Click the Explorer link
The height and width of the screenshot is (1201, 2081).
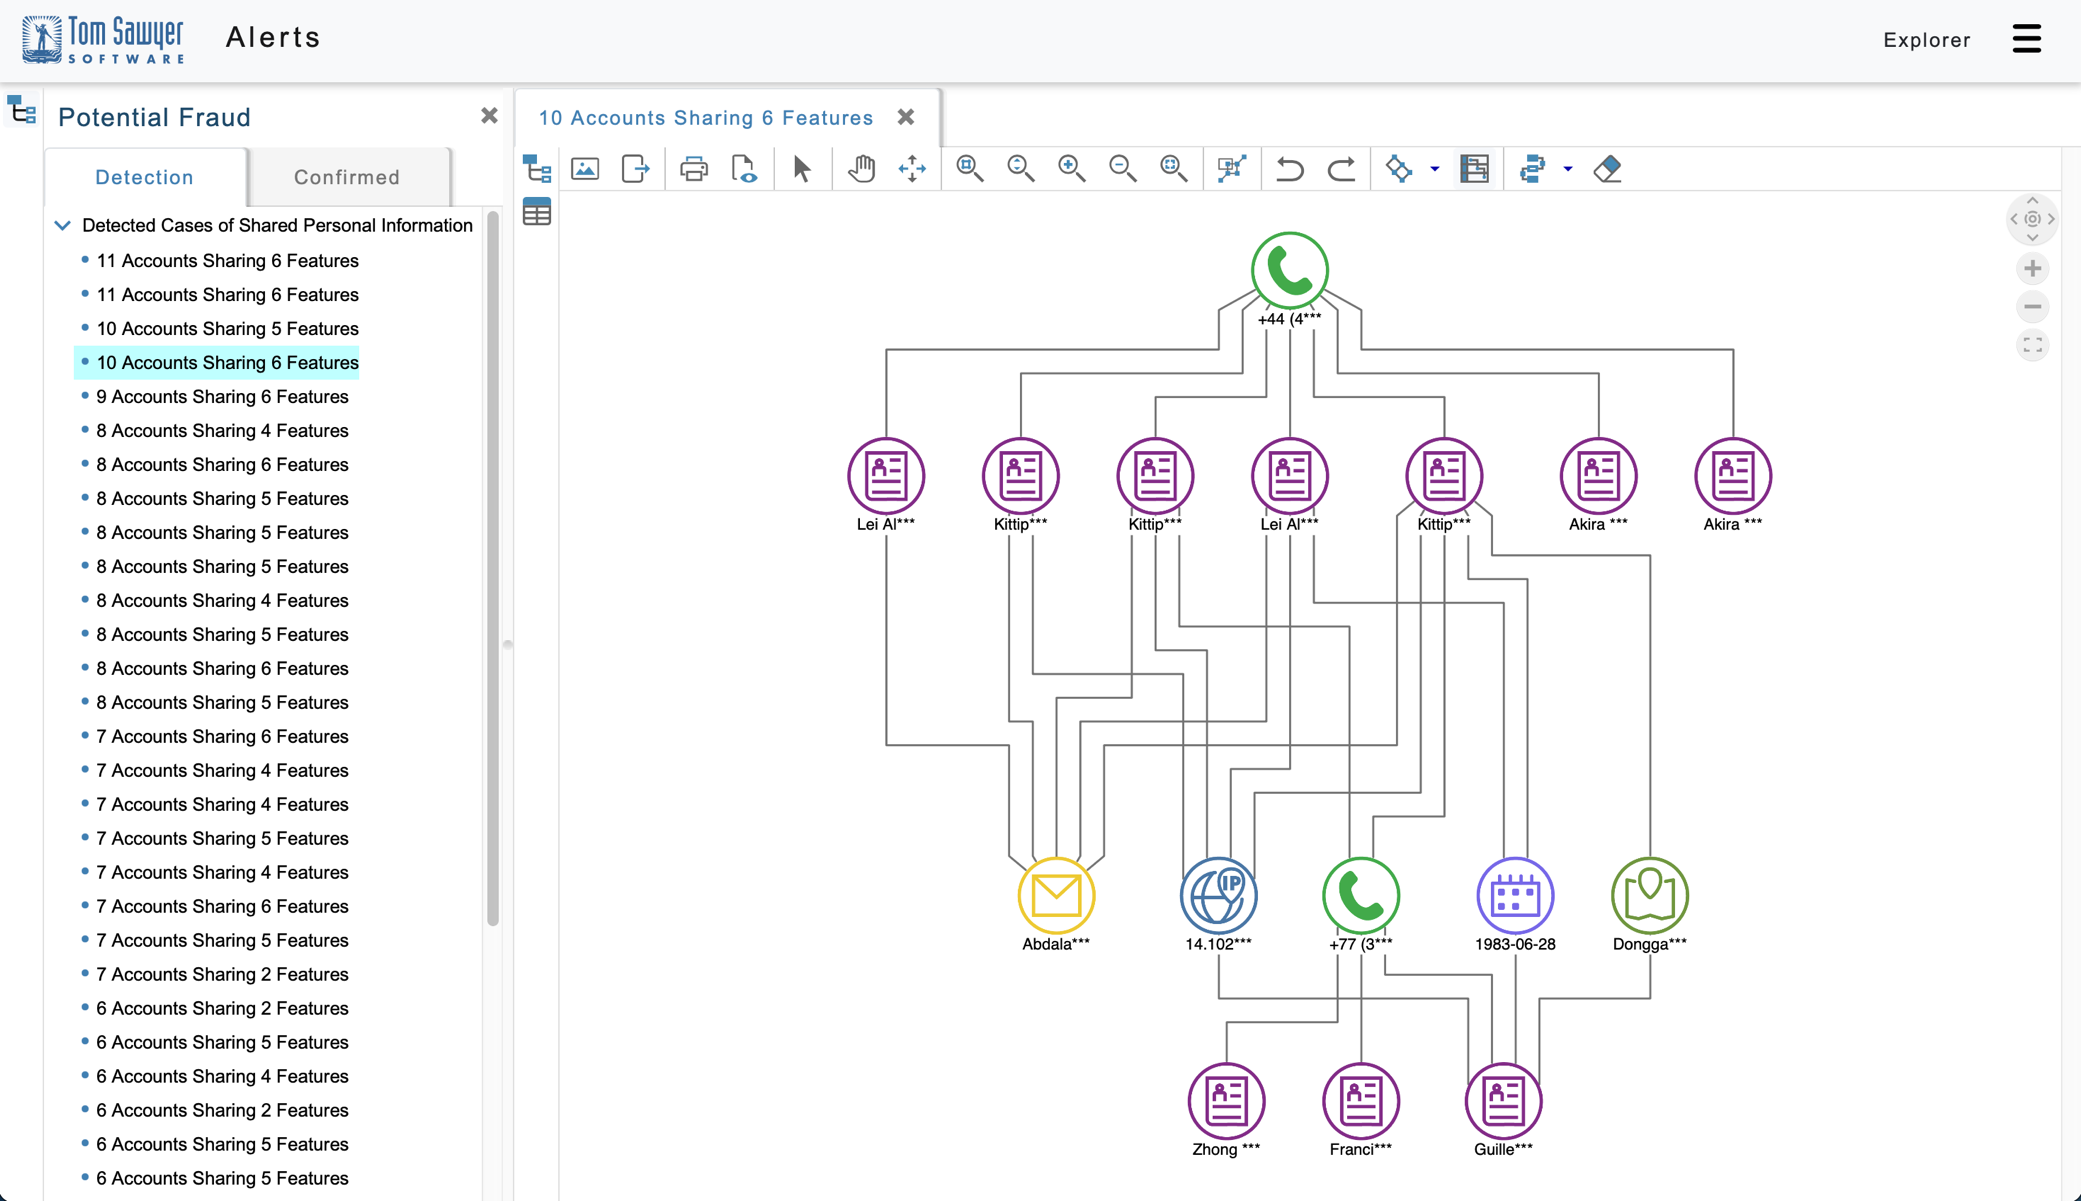(x=1926, y=40)
